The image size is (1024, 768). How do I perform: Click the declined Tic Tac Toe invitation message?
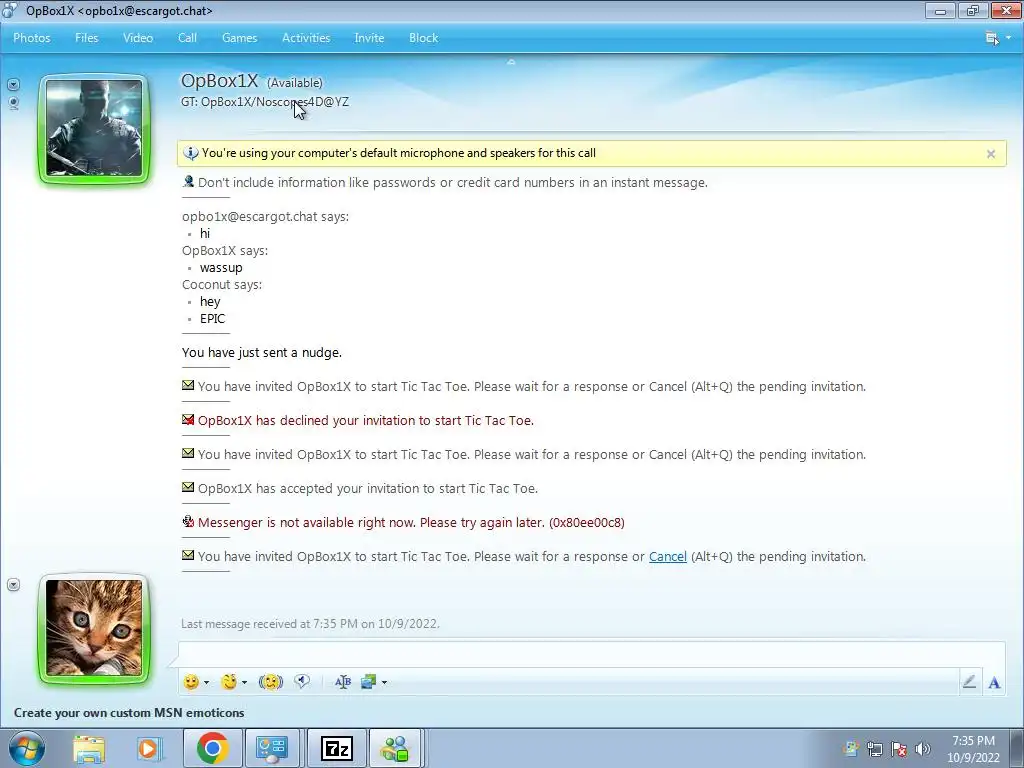366,421
